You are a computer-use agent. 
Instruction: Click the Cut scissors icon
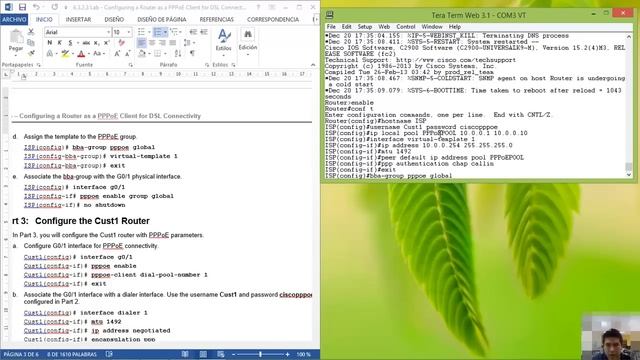(x=31, y=32)
